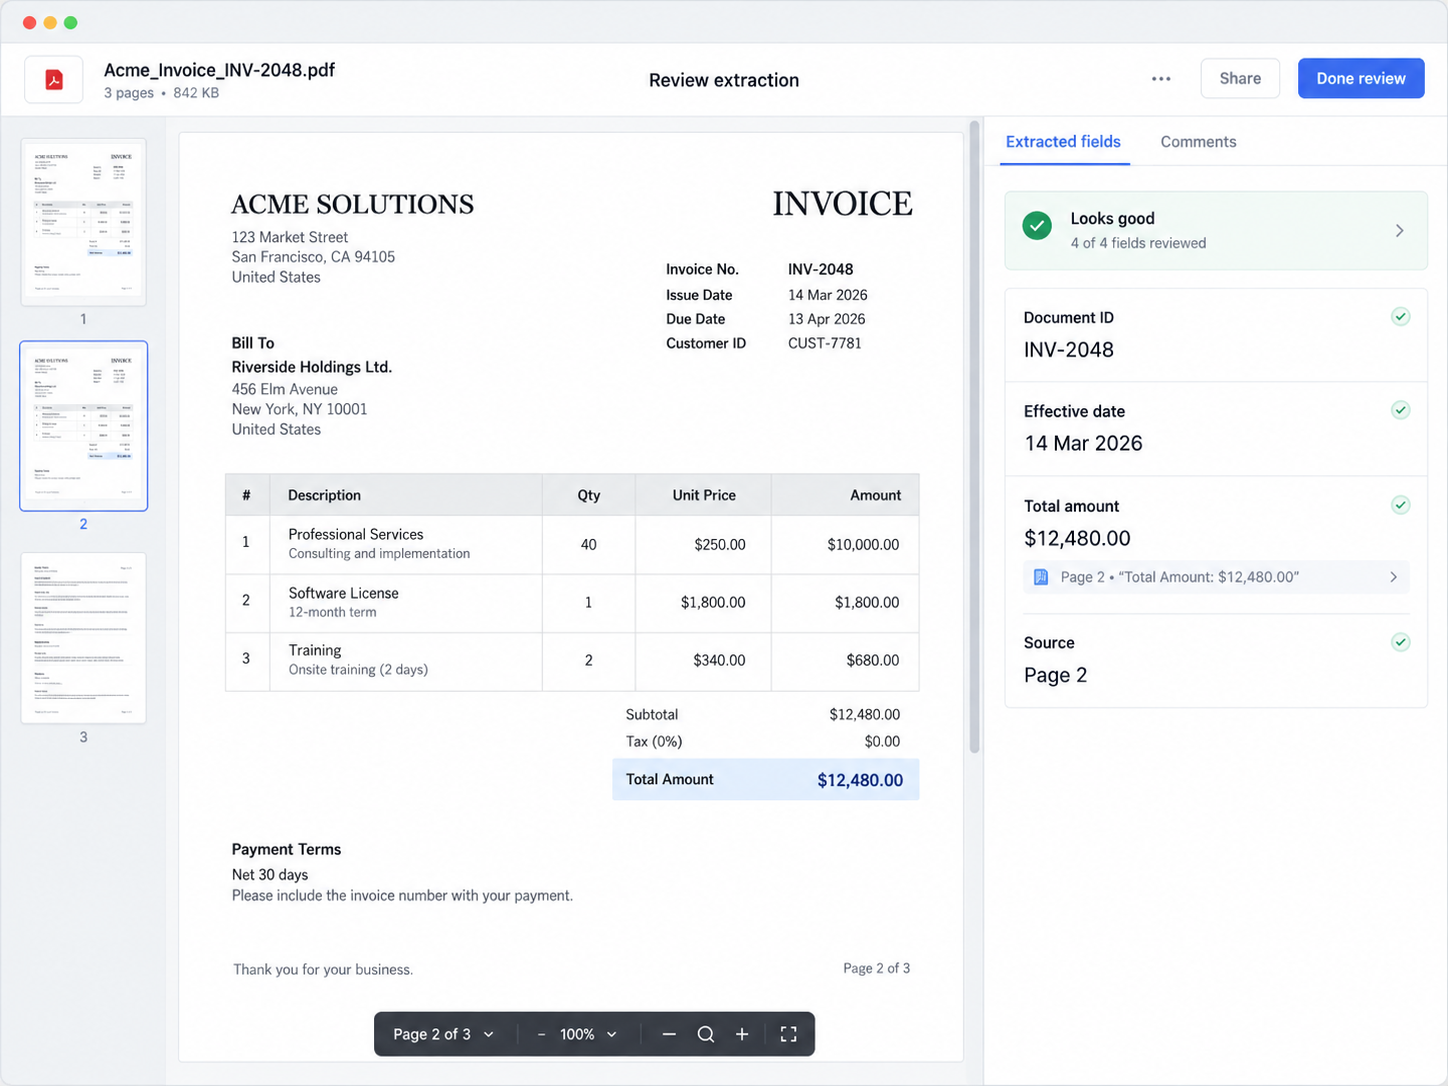This screenshot has width=1448, height=1086.
Task: Select the page 3 thumbnail
Action: point(84,638)
